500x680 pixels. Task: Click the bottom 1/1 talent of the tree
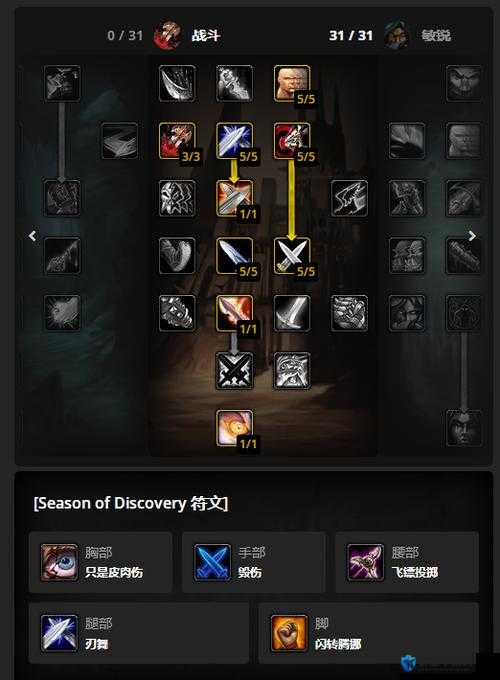point(235,428)
